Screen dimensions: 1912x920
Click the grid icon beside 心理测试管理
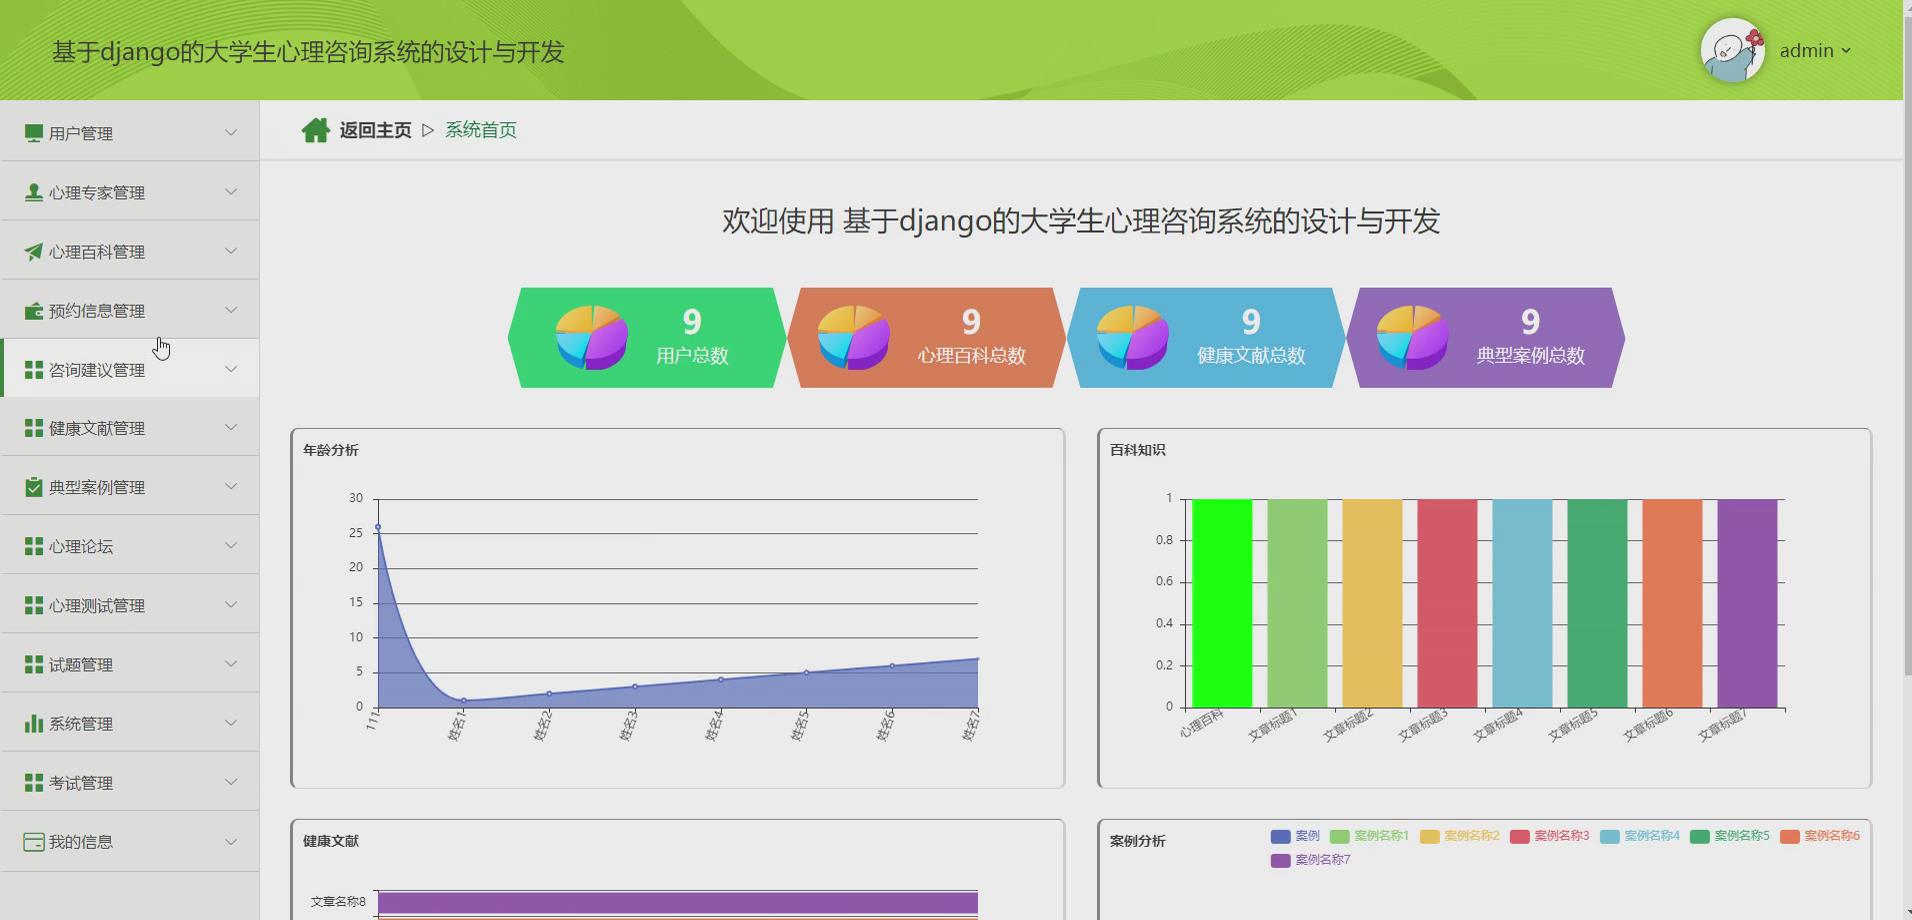point(34,605)
